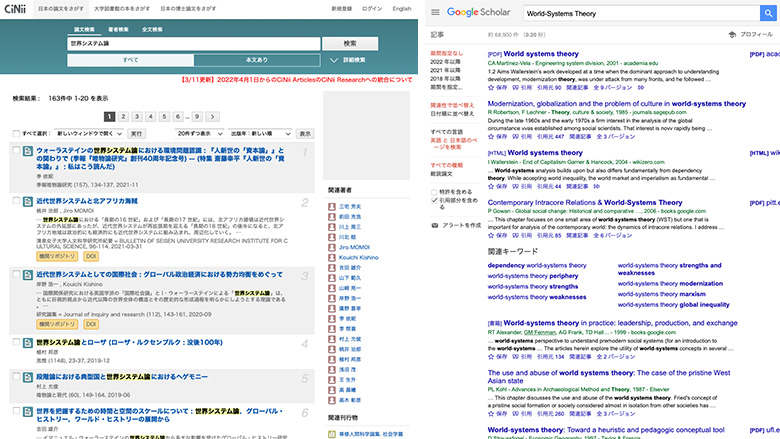The image size is (780, 439).
Task: Save the Contemporary Intracore Relations result
Action: (491, 236)
